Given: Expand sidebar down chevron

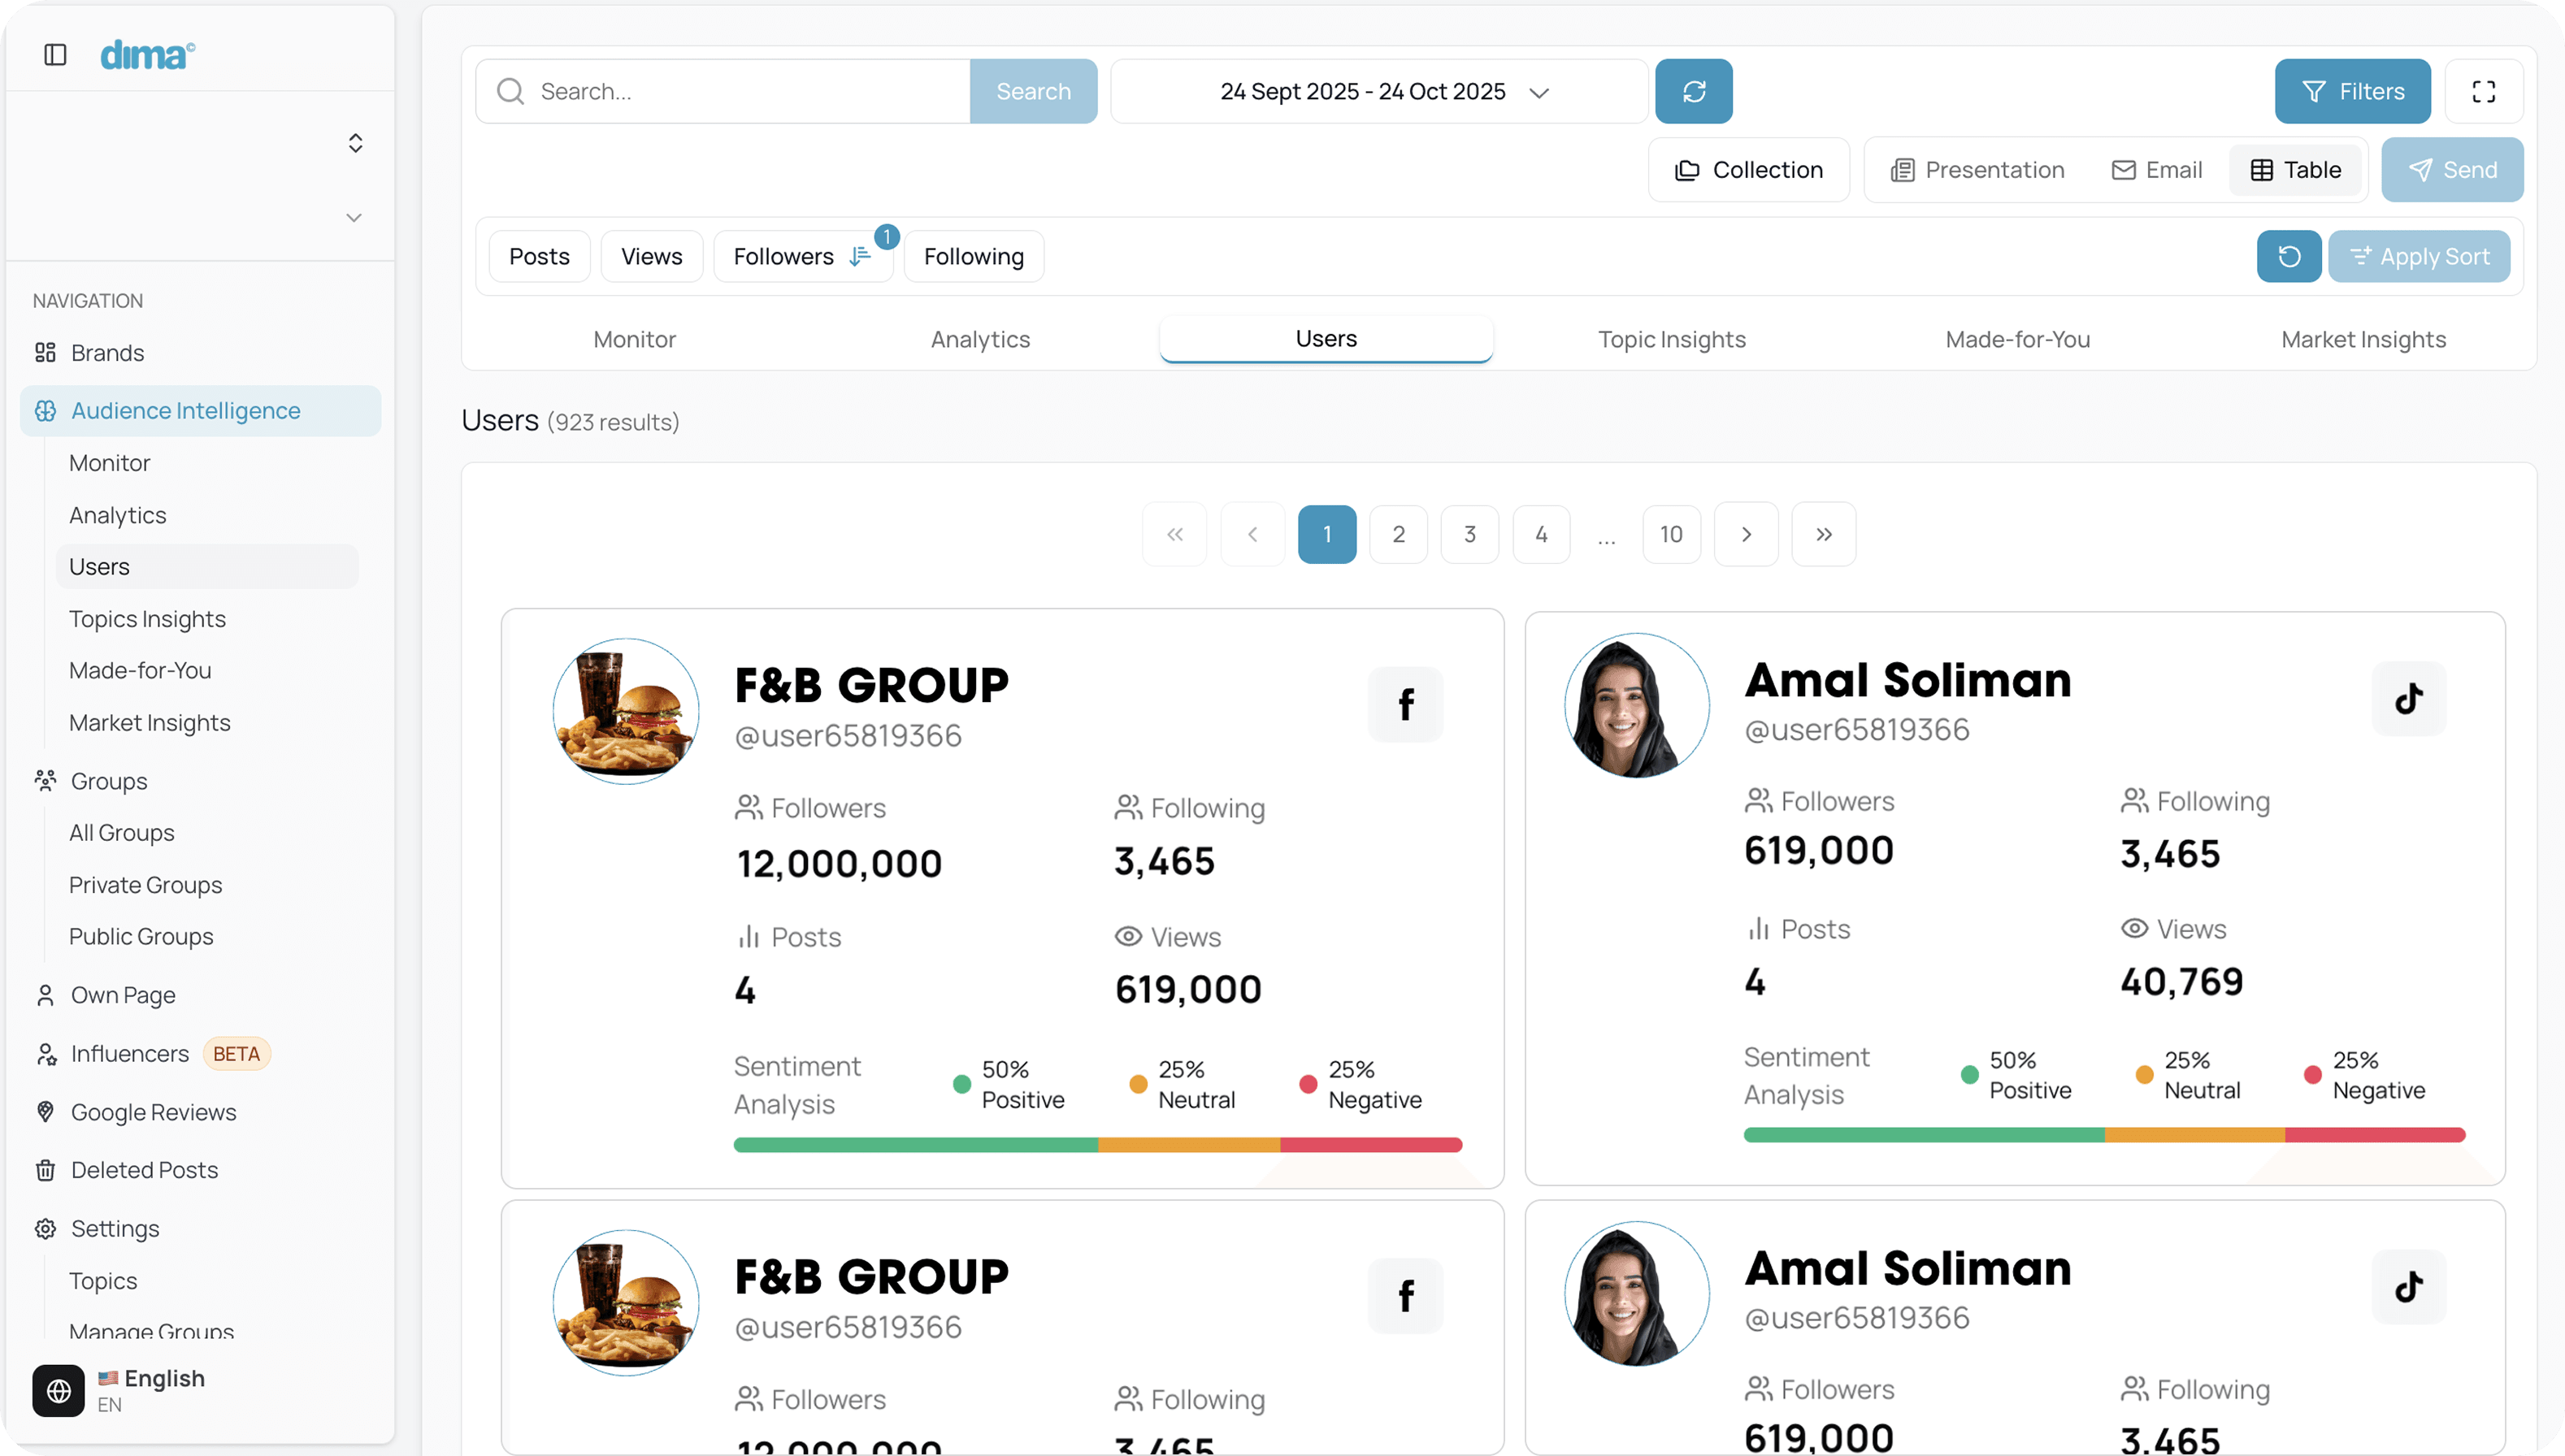Looking at the screenshot, I should click(354, 218).
